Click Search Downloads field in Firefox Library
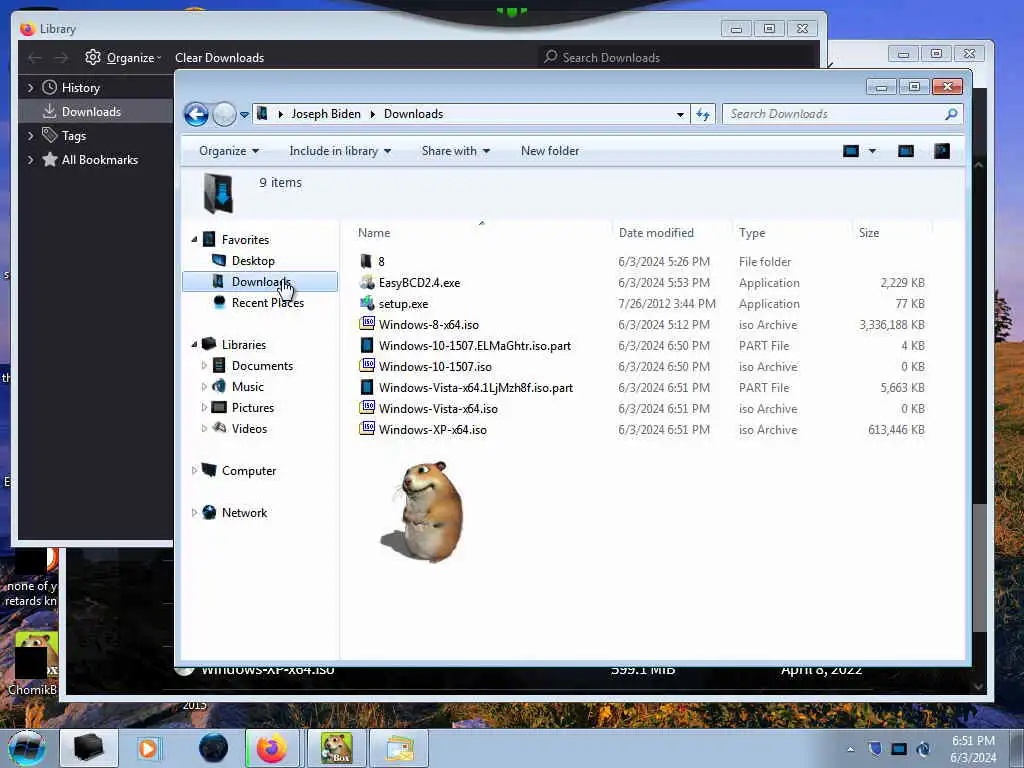This screenshot has height=768, width=1024. click(x=678, y=57)
